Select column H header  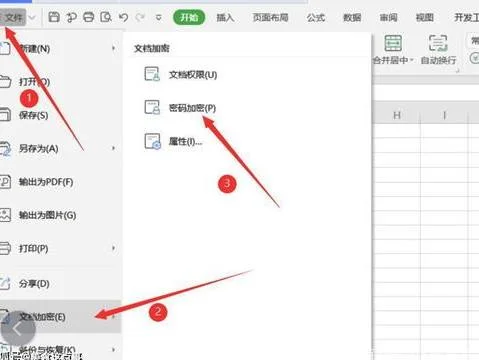397,115
